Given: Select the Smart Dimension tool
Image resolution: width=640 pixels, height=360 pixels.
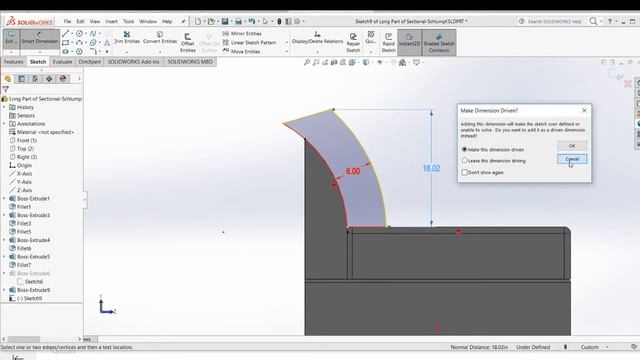Looking at the screenshot, I should tap(40, 39).
